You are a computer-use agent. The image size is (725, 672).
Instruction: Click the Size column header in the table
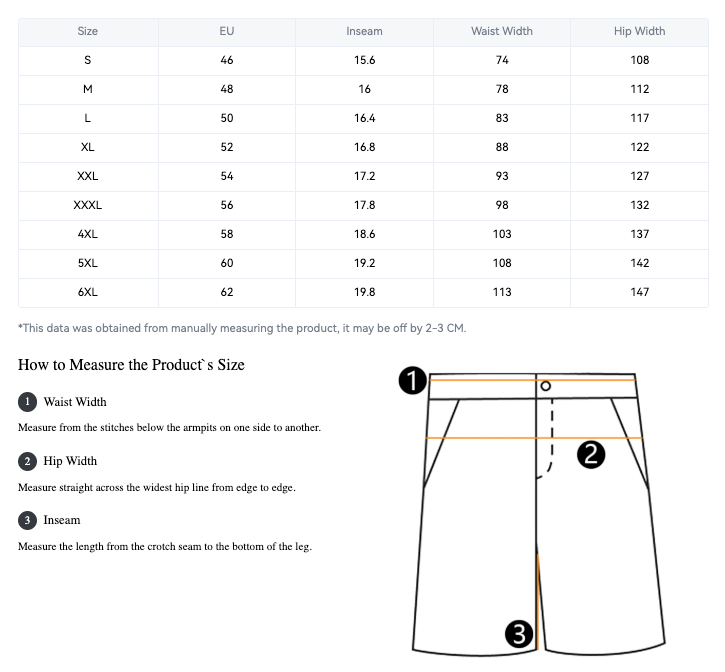click(88, 31)
